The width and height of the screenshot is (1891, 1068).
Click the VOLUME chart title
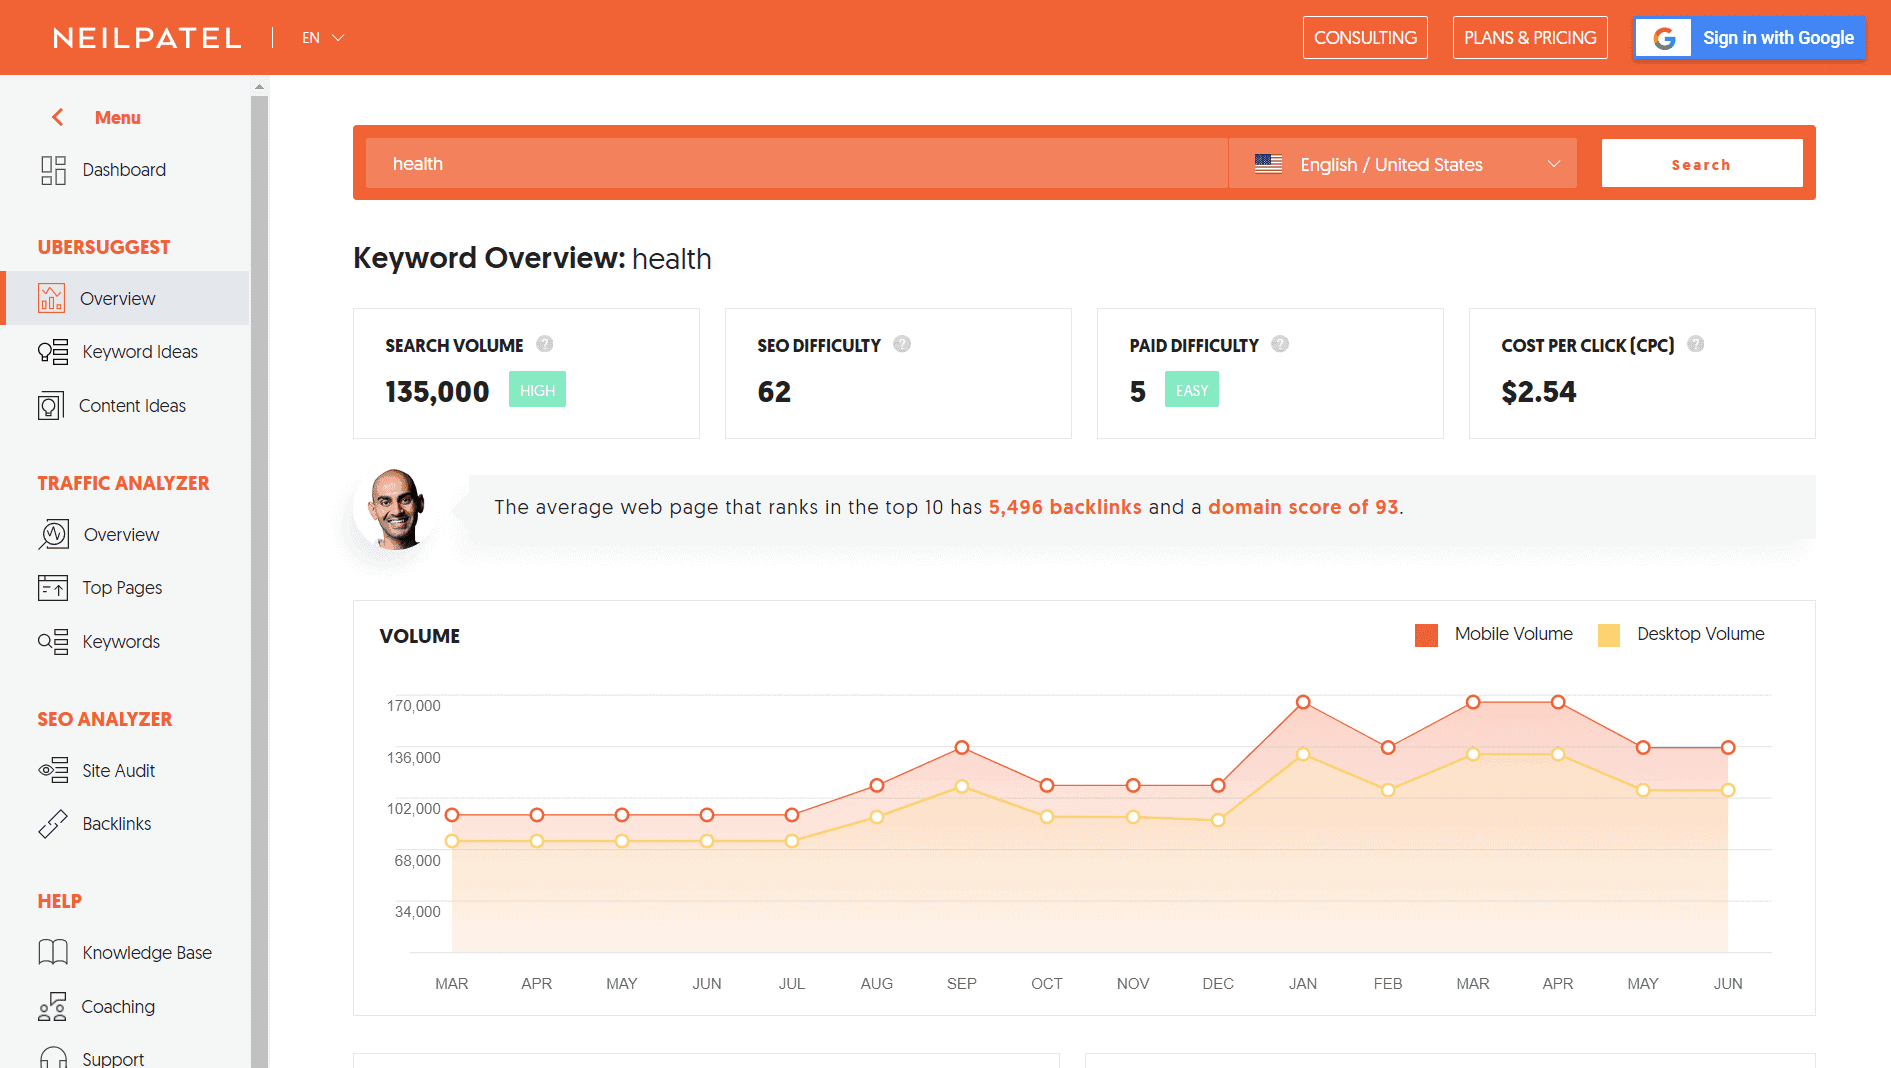tap(420, 636)
